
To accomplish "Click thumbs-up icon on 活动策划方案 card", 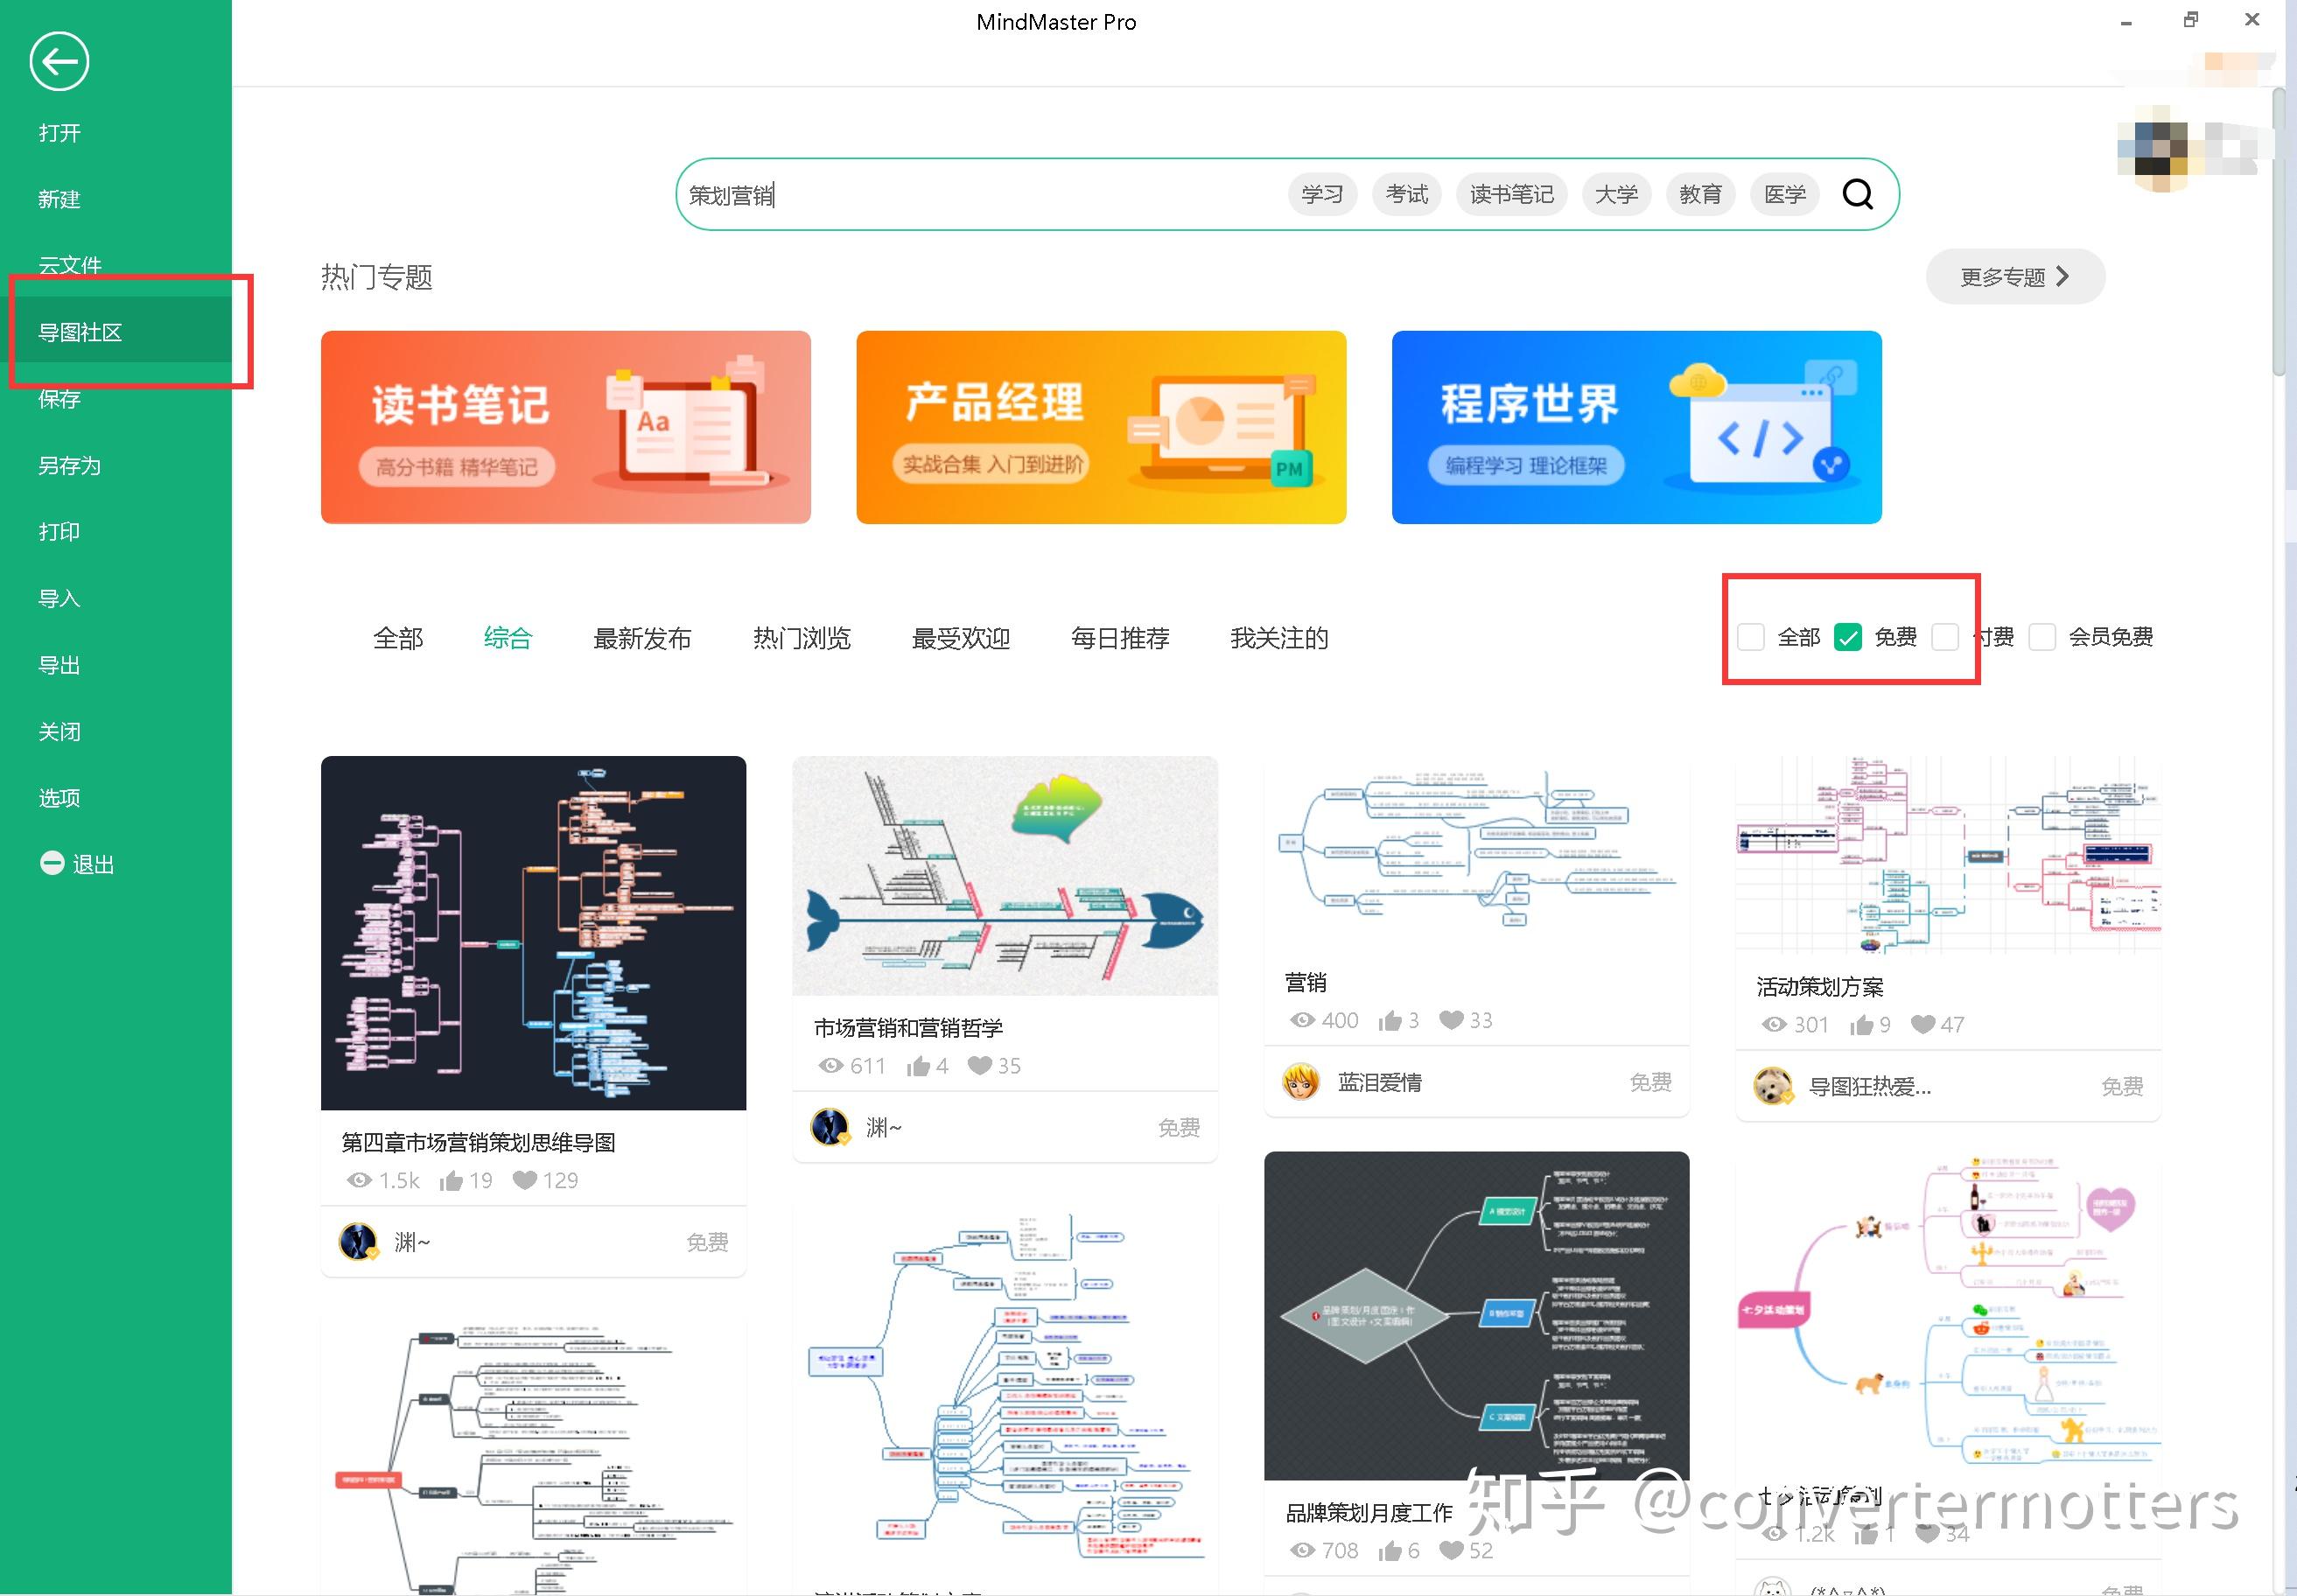I will click(x=1861, y=1025).
